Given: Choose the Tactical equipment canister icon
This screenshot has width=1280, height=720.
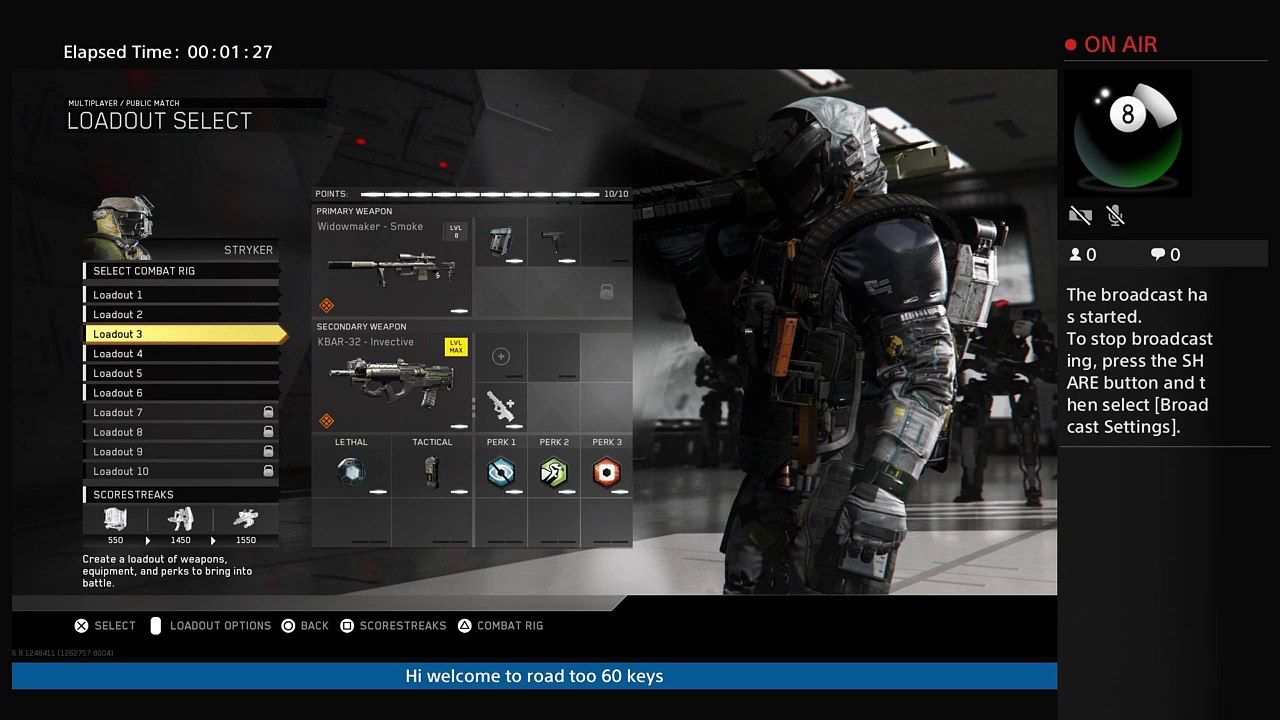Looking at the screenshot, I should (432, 471).
